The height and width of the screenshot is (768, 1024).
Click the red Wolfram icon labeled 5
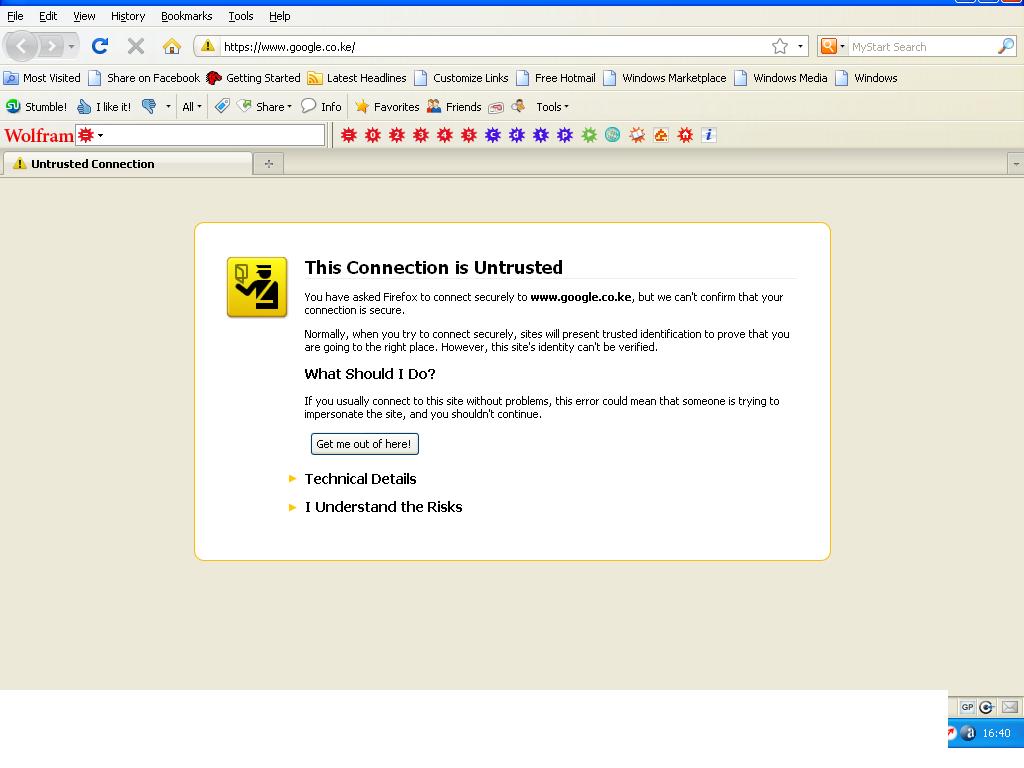pyautogui.click(x=469, y=135)
